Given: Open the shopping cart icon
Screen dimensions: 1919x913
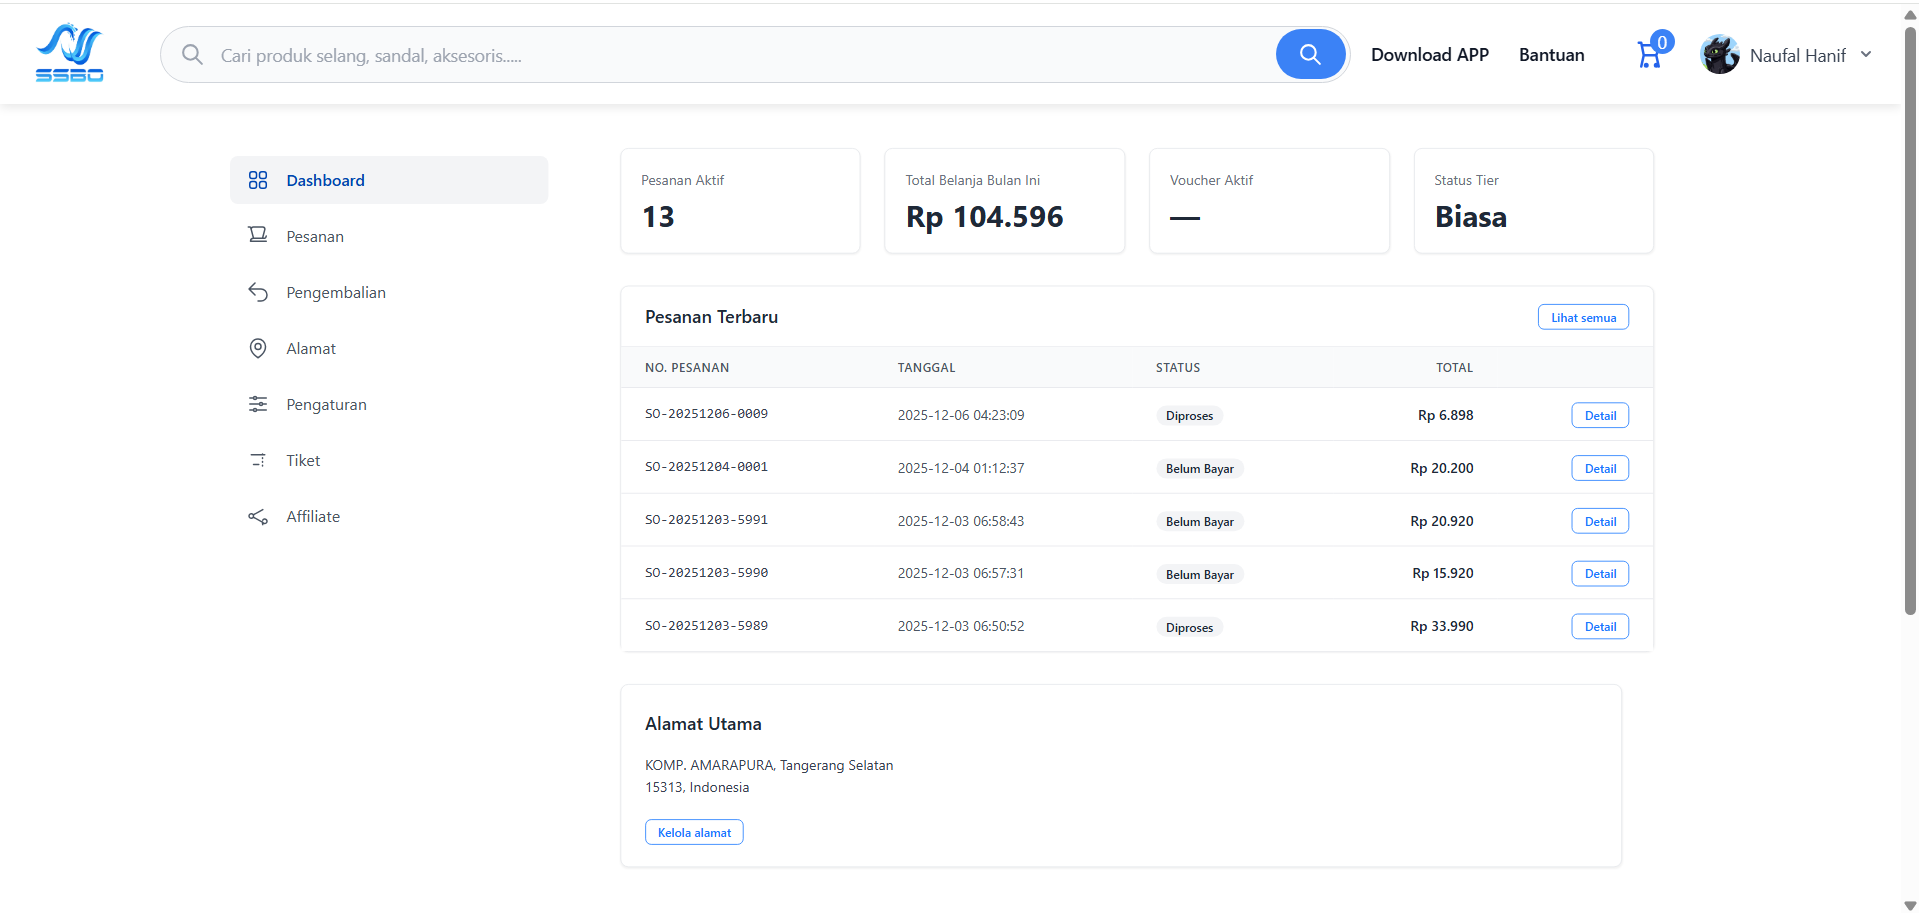Looking at the screenshot, I should pos(1648,55).
